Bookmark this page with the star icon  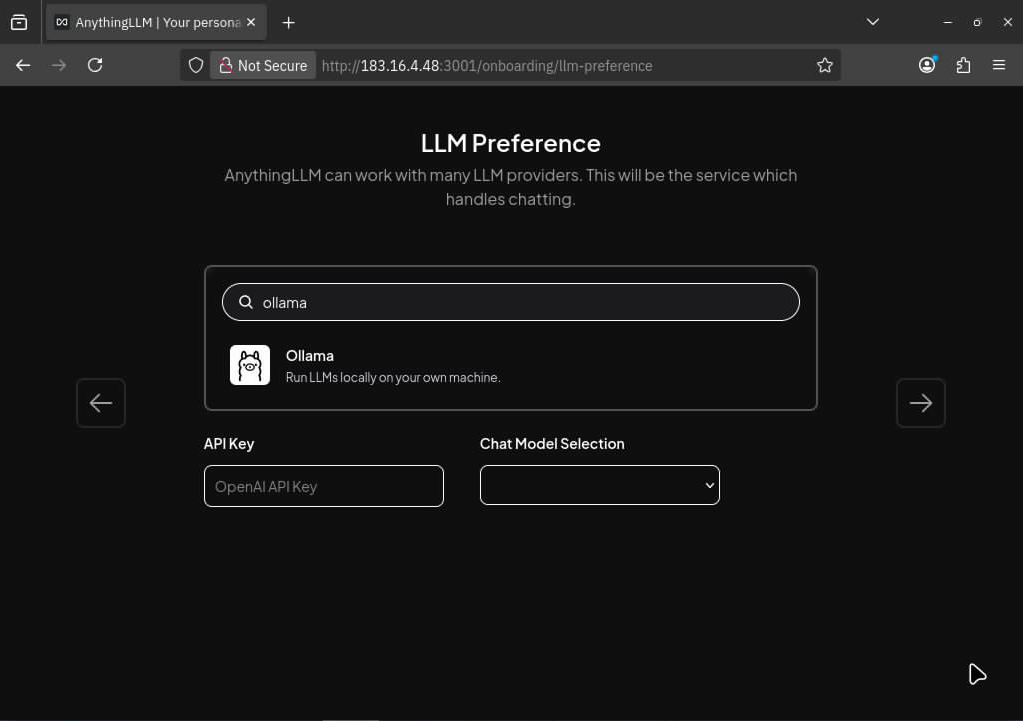tap(824, 65)
